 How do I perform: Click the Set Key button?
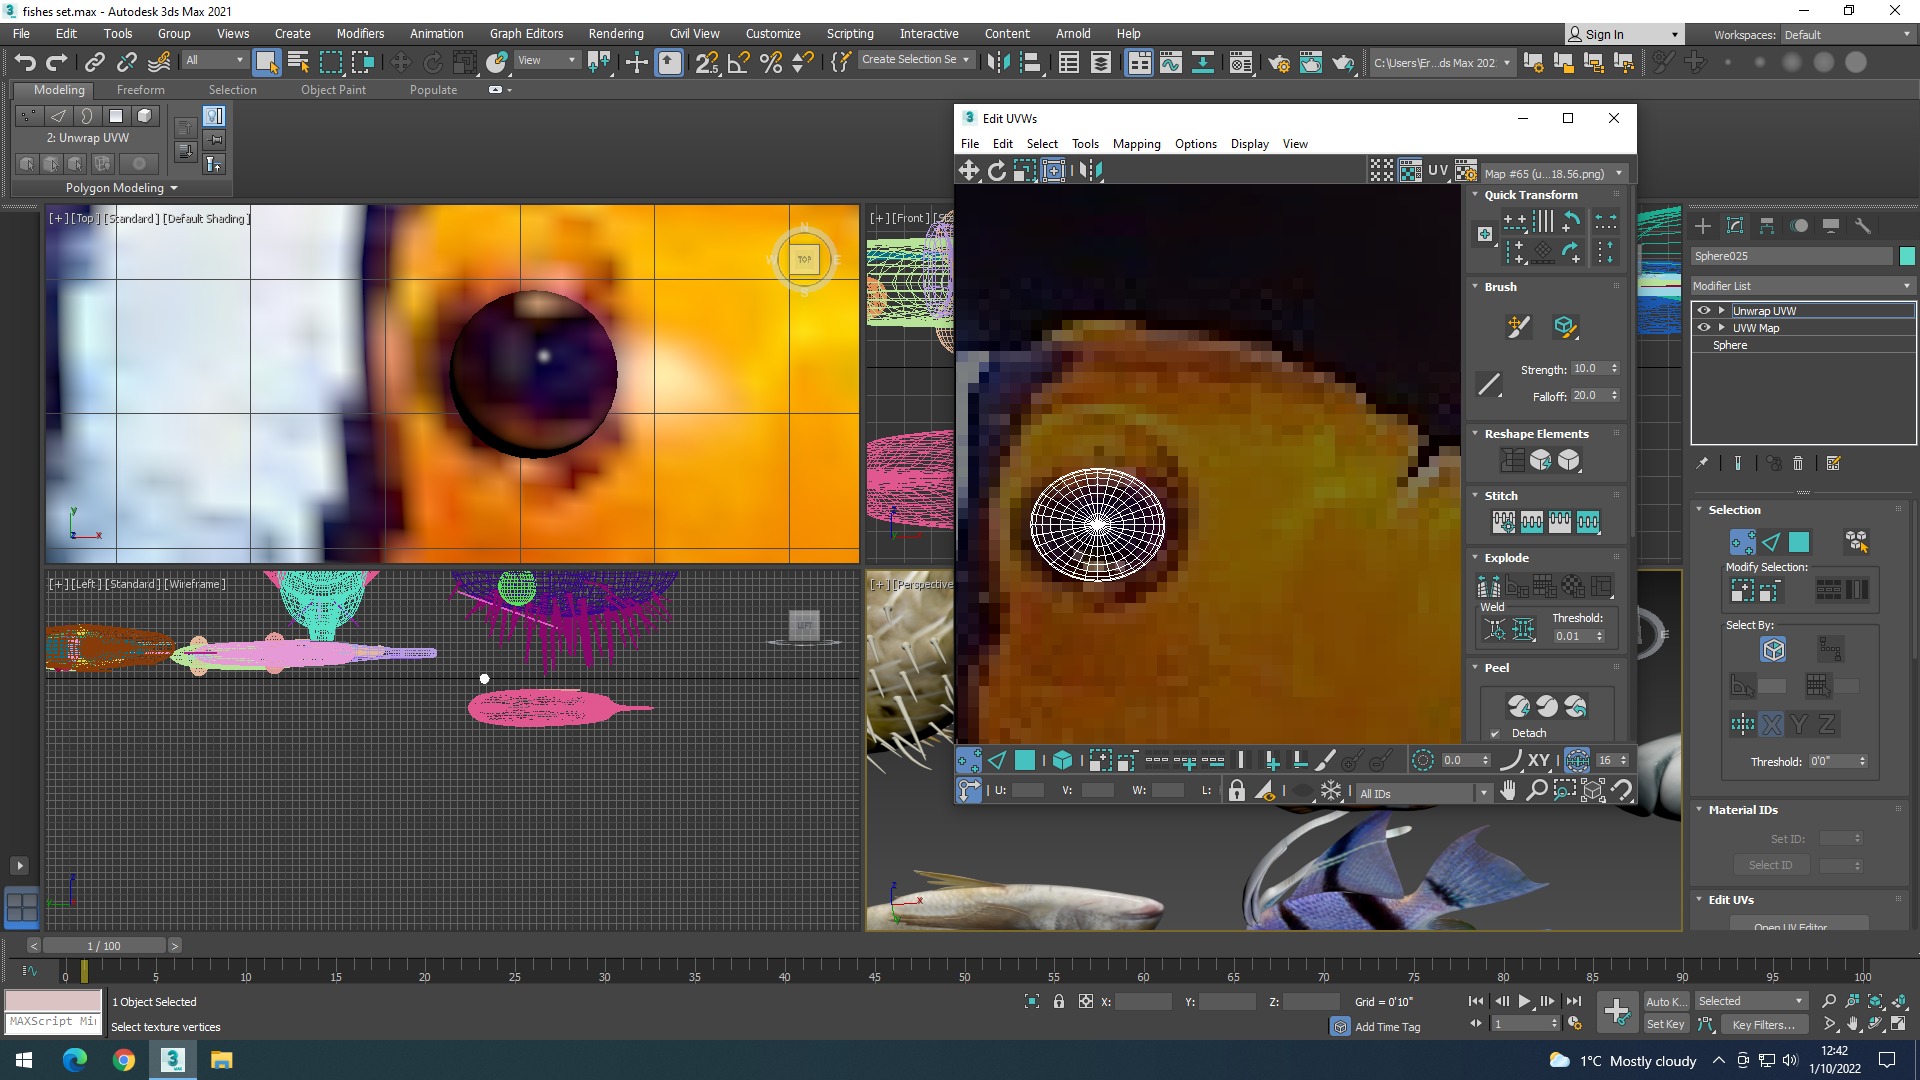pos(1665,1025)
